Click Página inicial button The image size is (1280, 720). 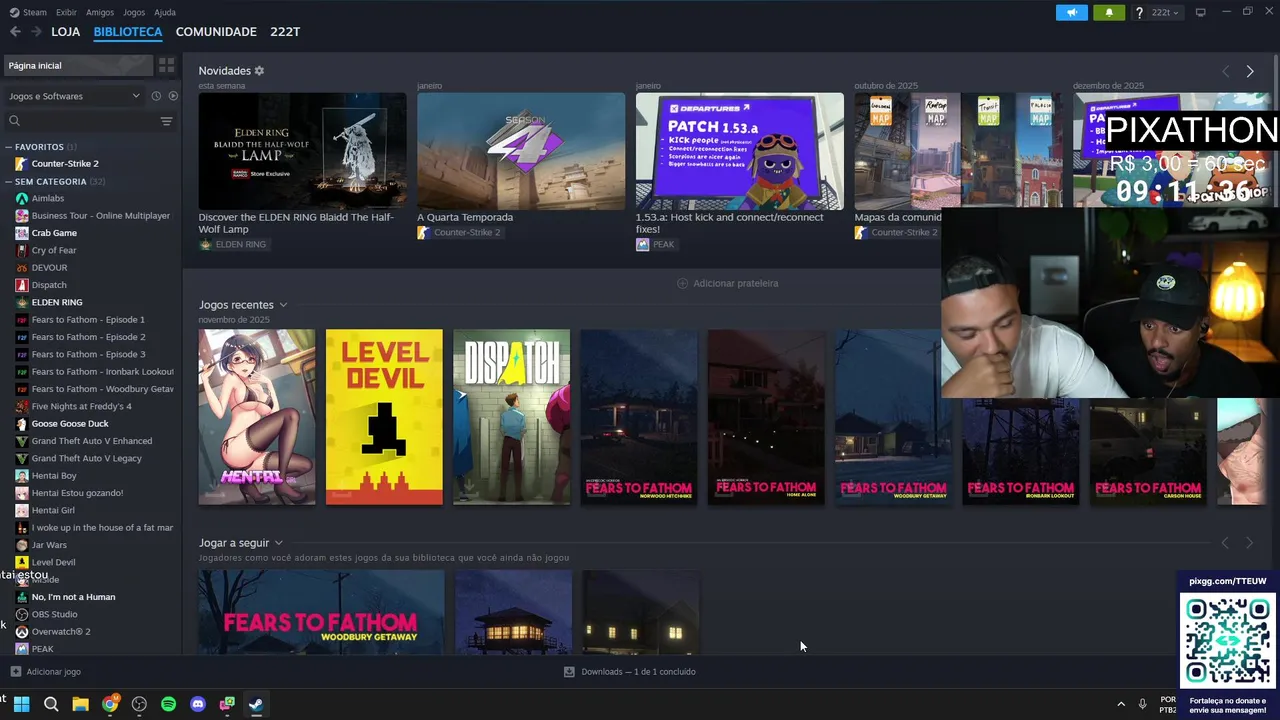78,65
